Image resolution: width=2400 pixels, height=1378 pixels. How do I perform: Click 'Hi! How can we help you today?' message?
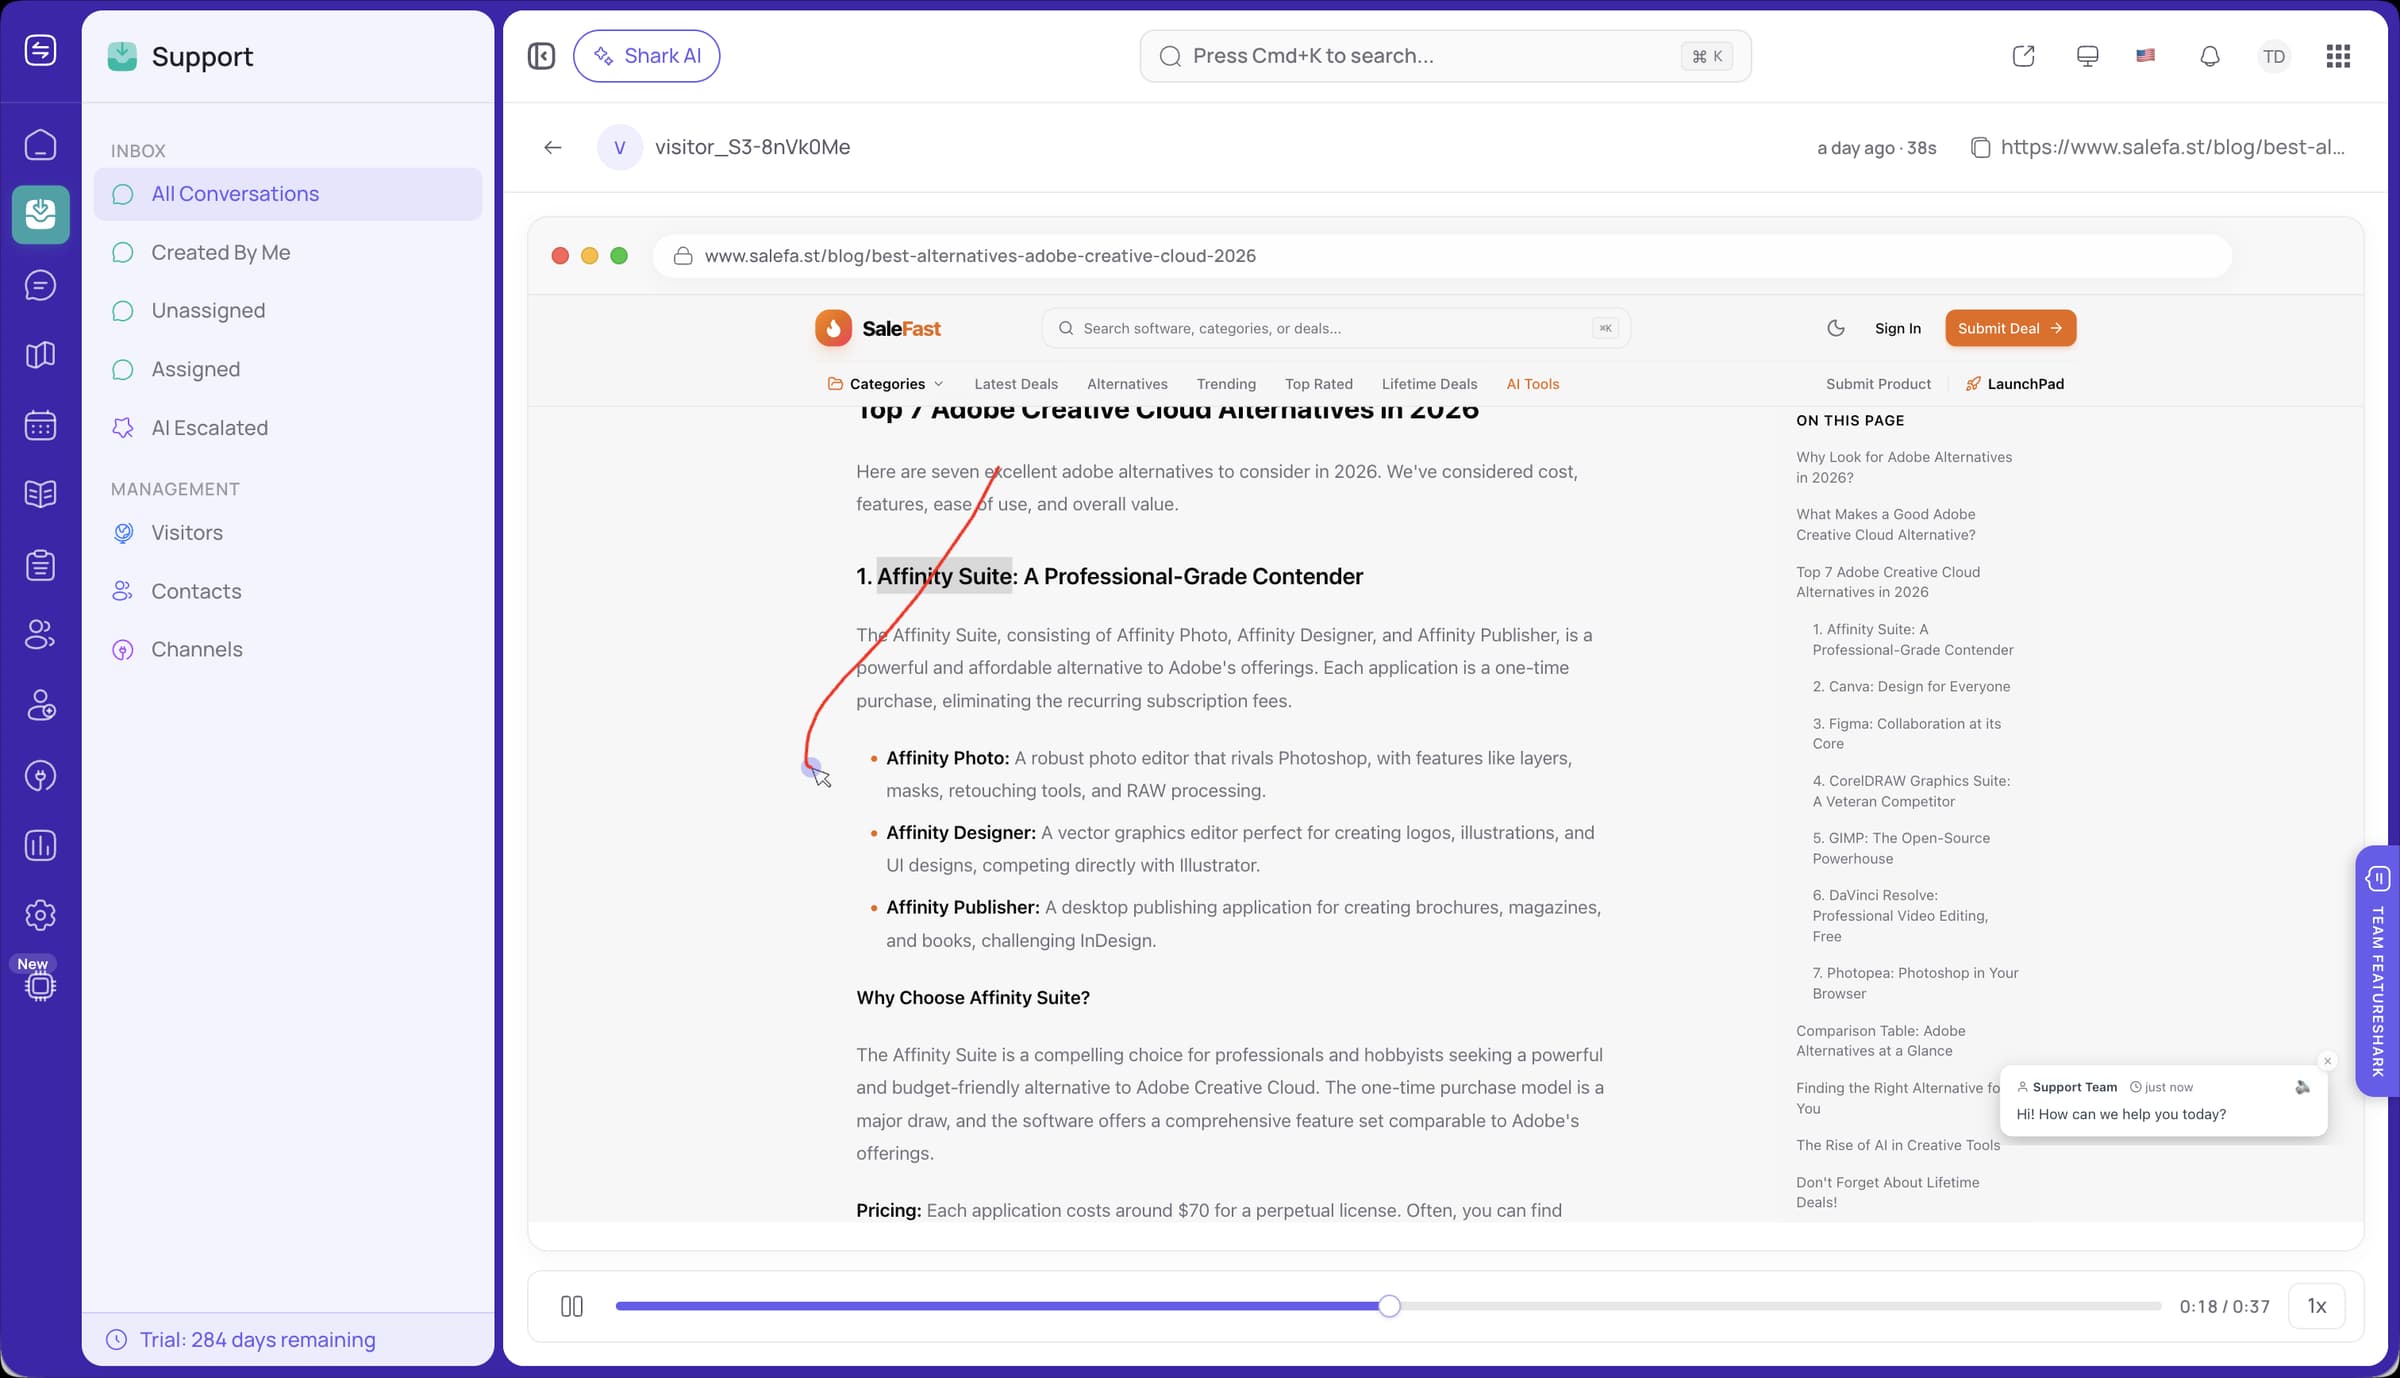[x=2121, y=1114]
